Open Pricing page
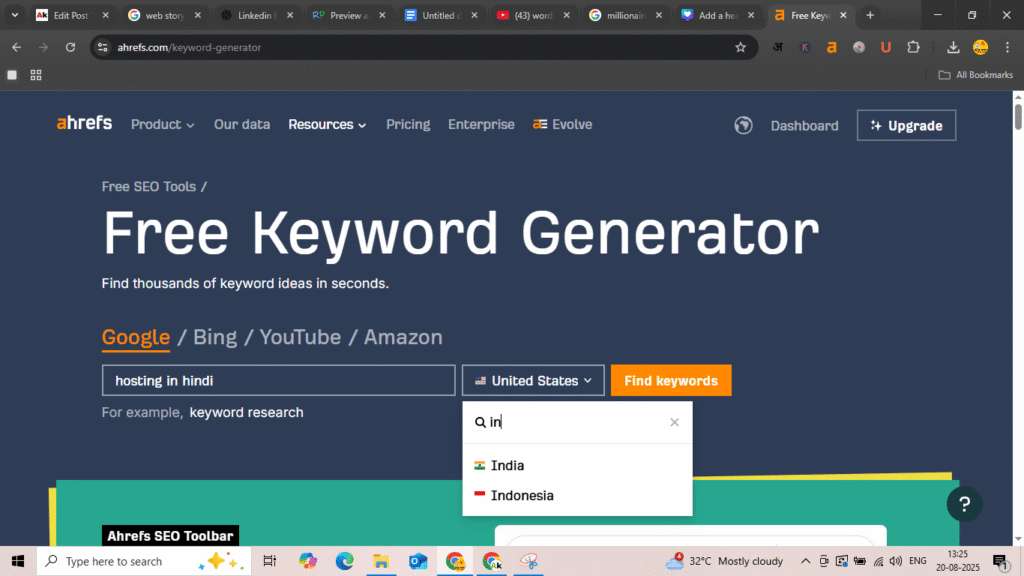This screenshot has height=576, width=1024. (408, 124)
